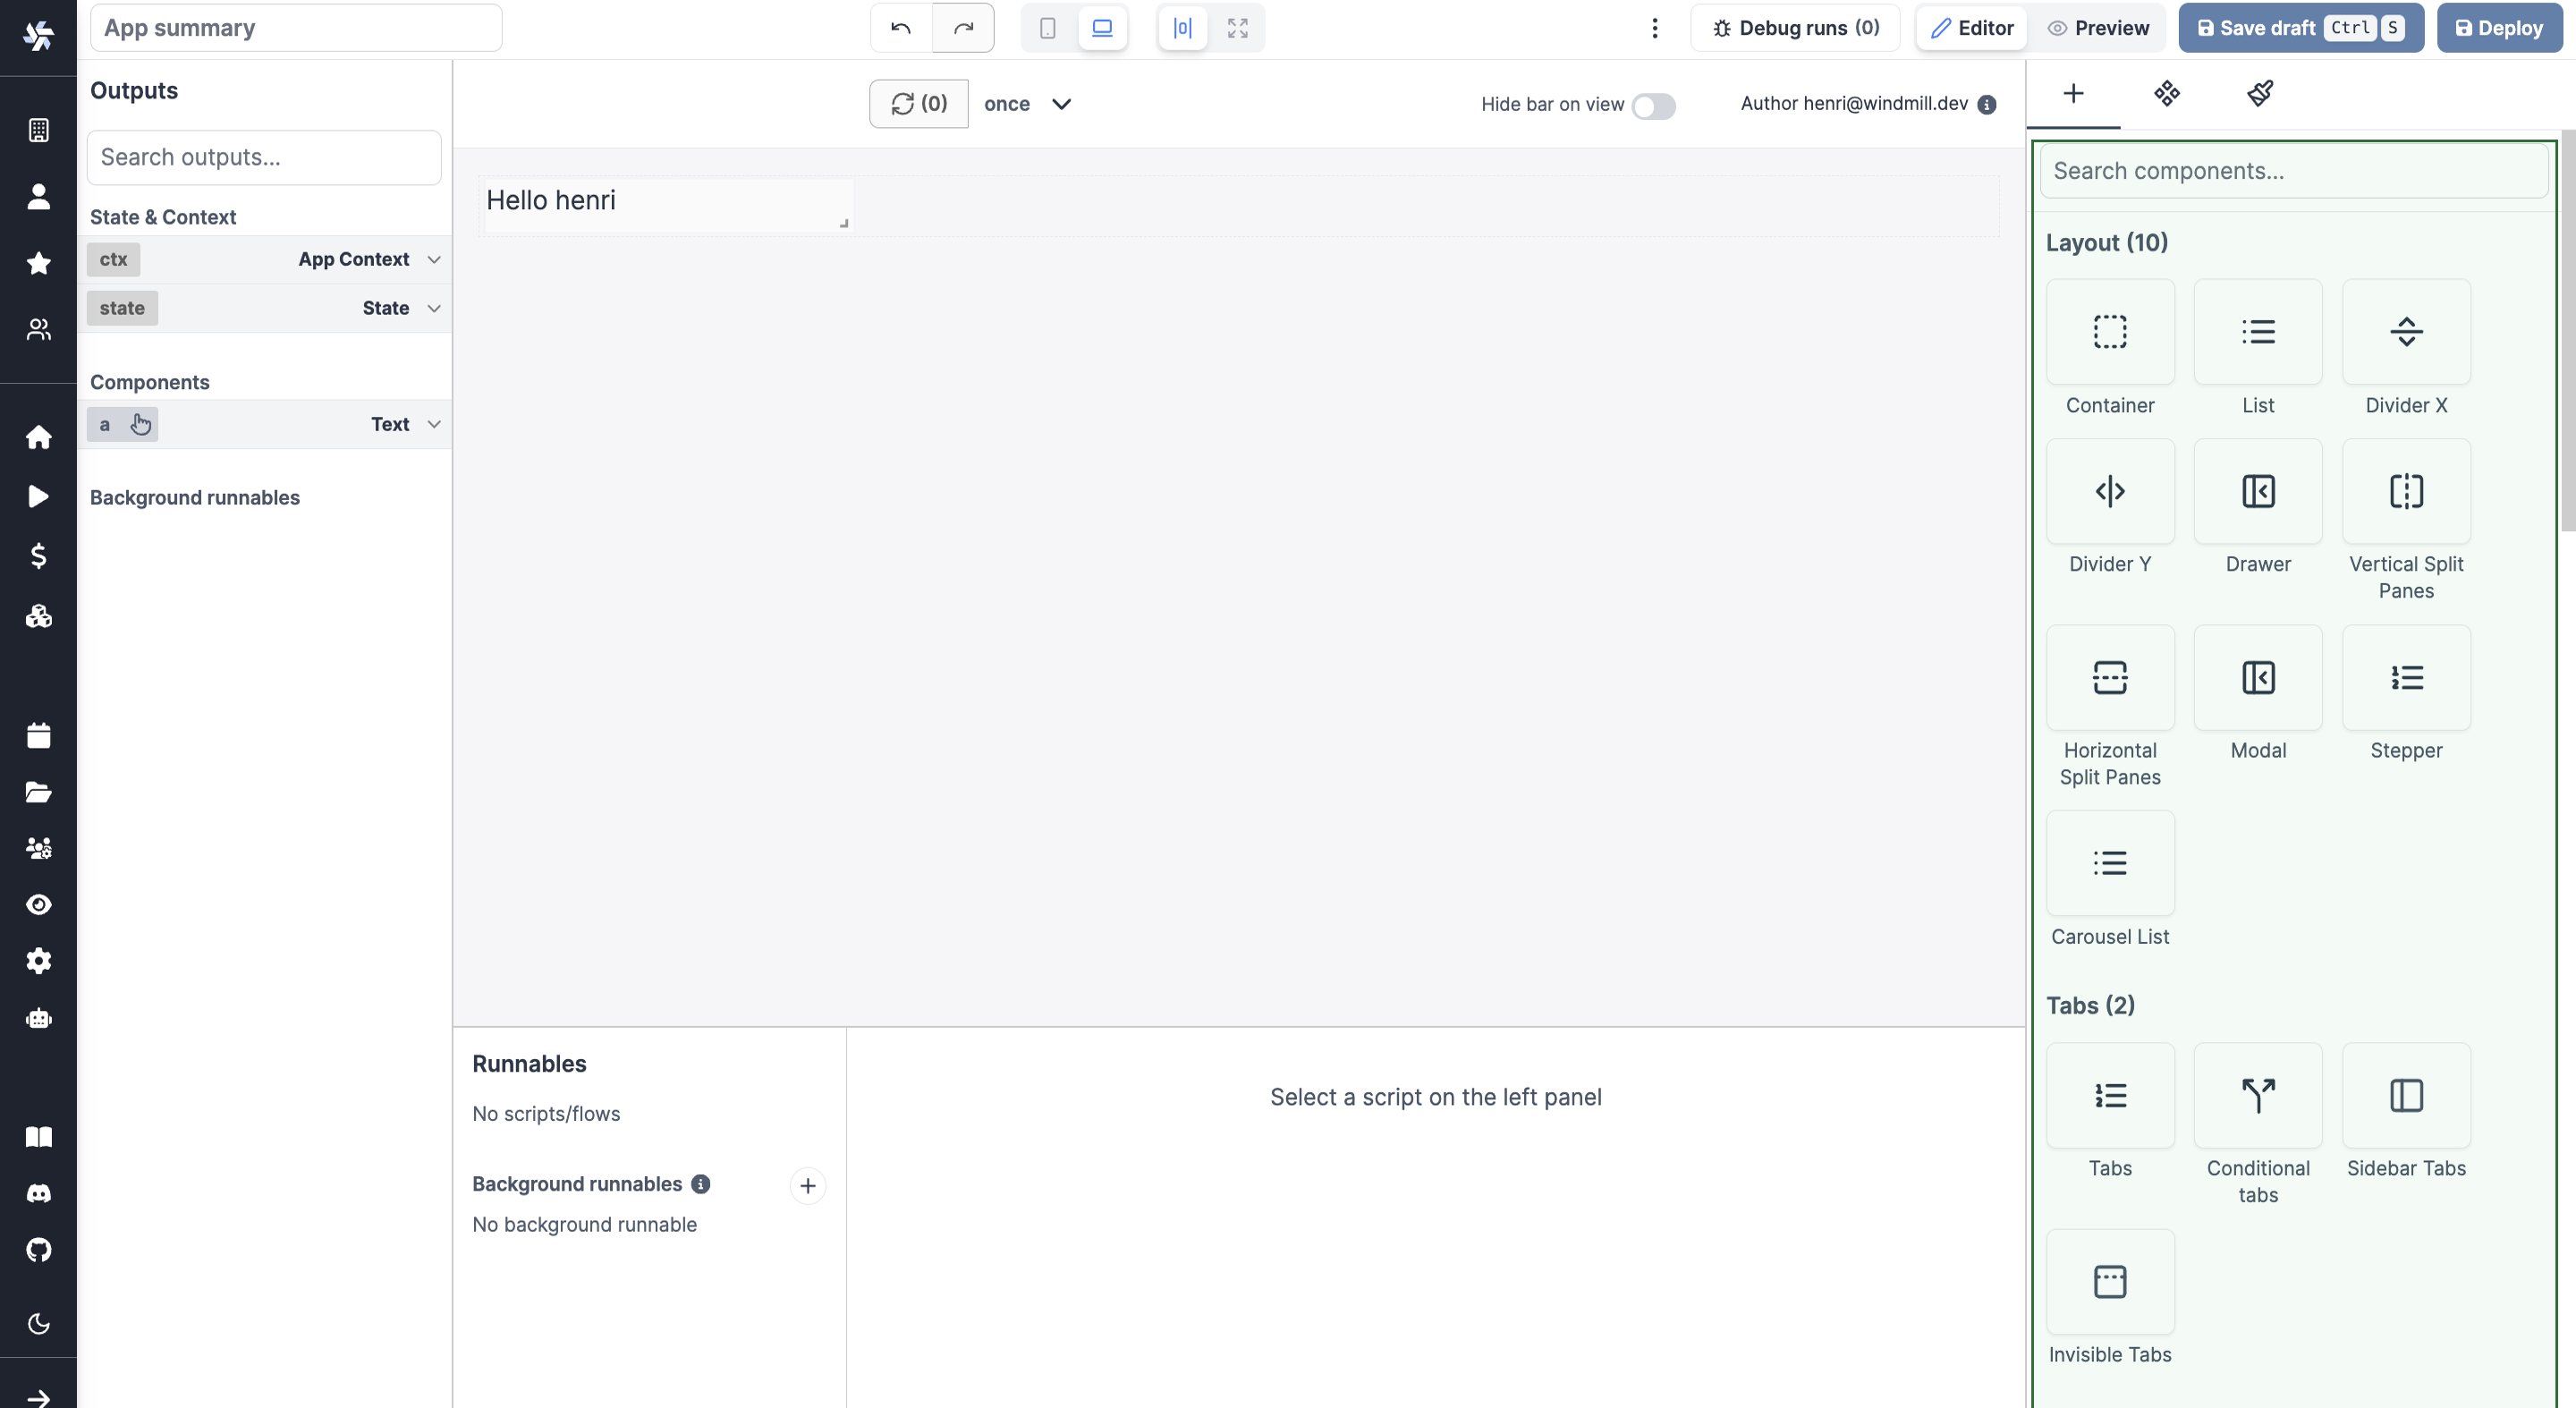Image resolution: width=2576 pixels, height=1408 pixels.
Task: Click the Deploy button
Action: [x=2499, y=28]
